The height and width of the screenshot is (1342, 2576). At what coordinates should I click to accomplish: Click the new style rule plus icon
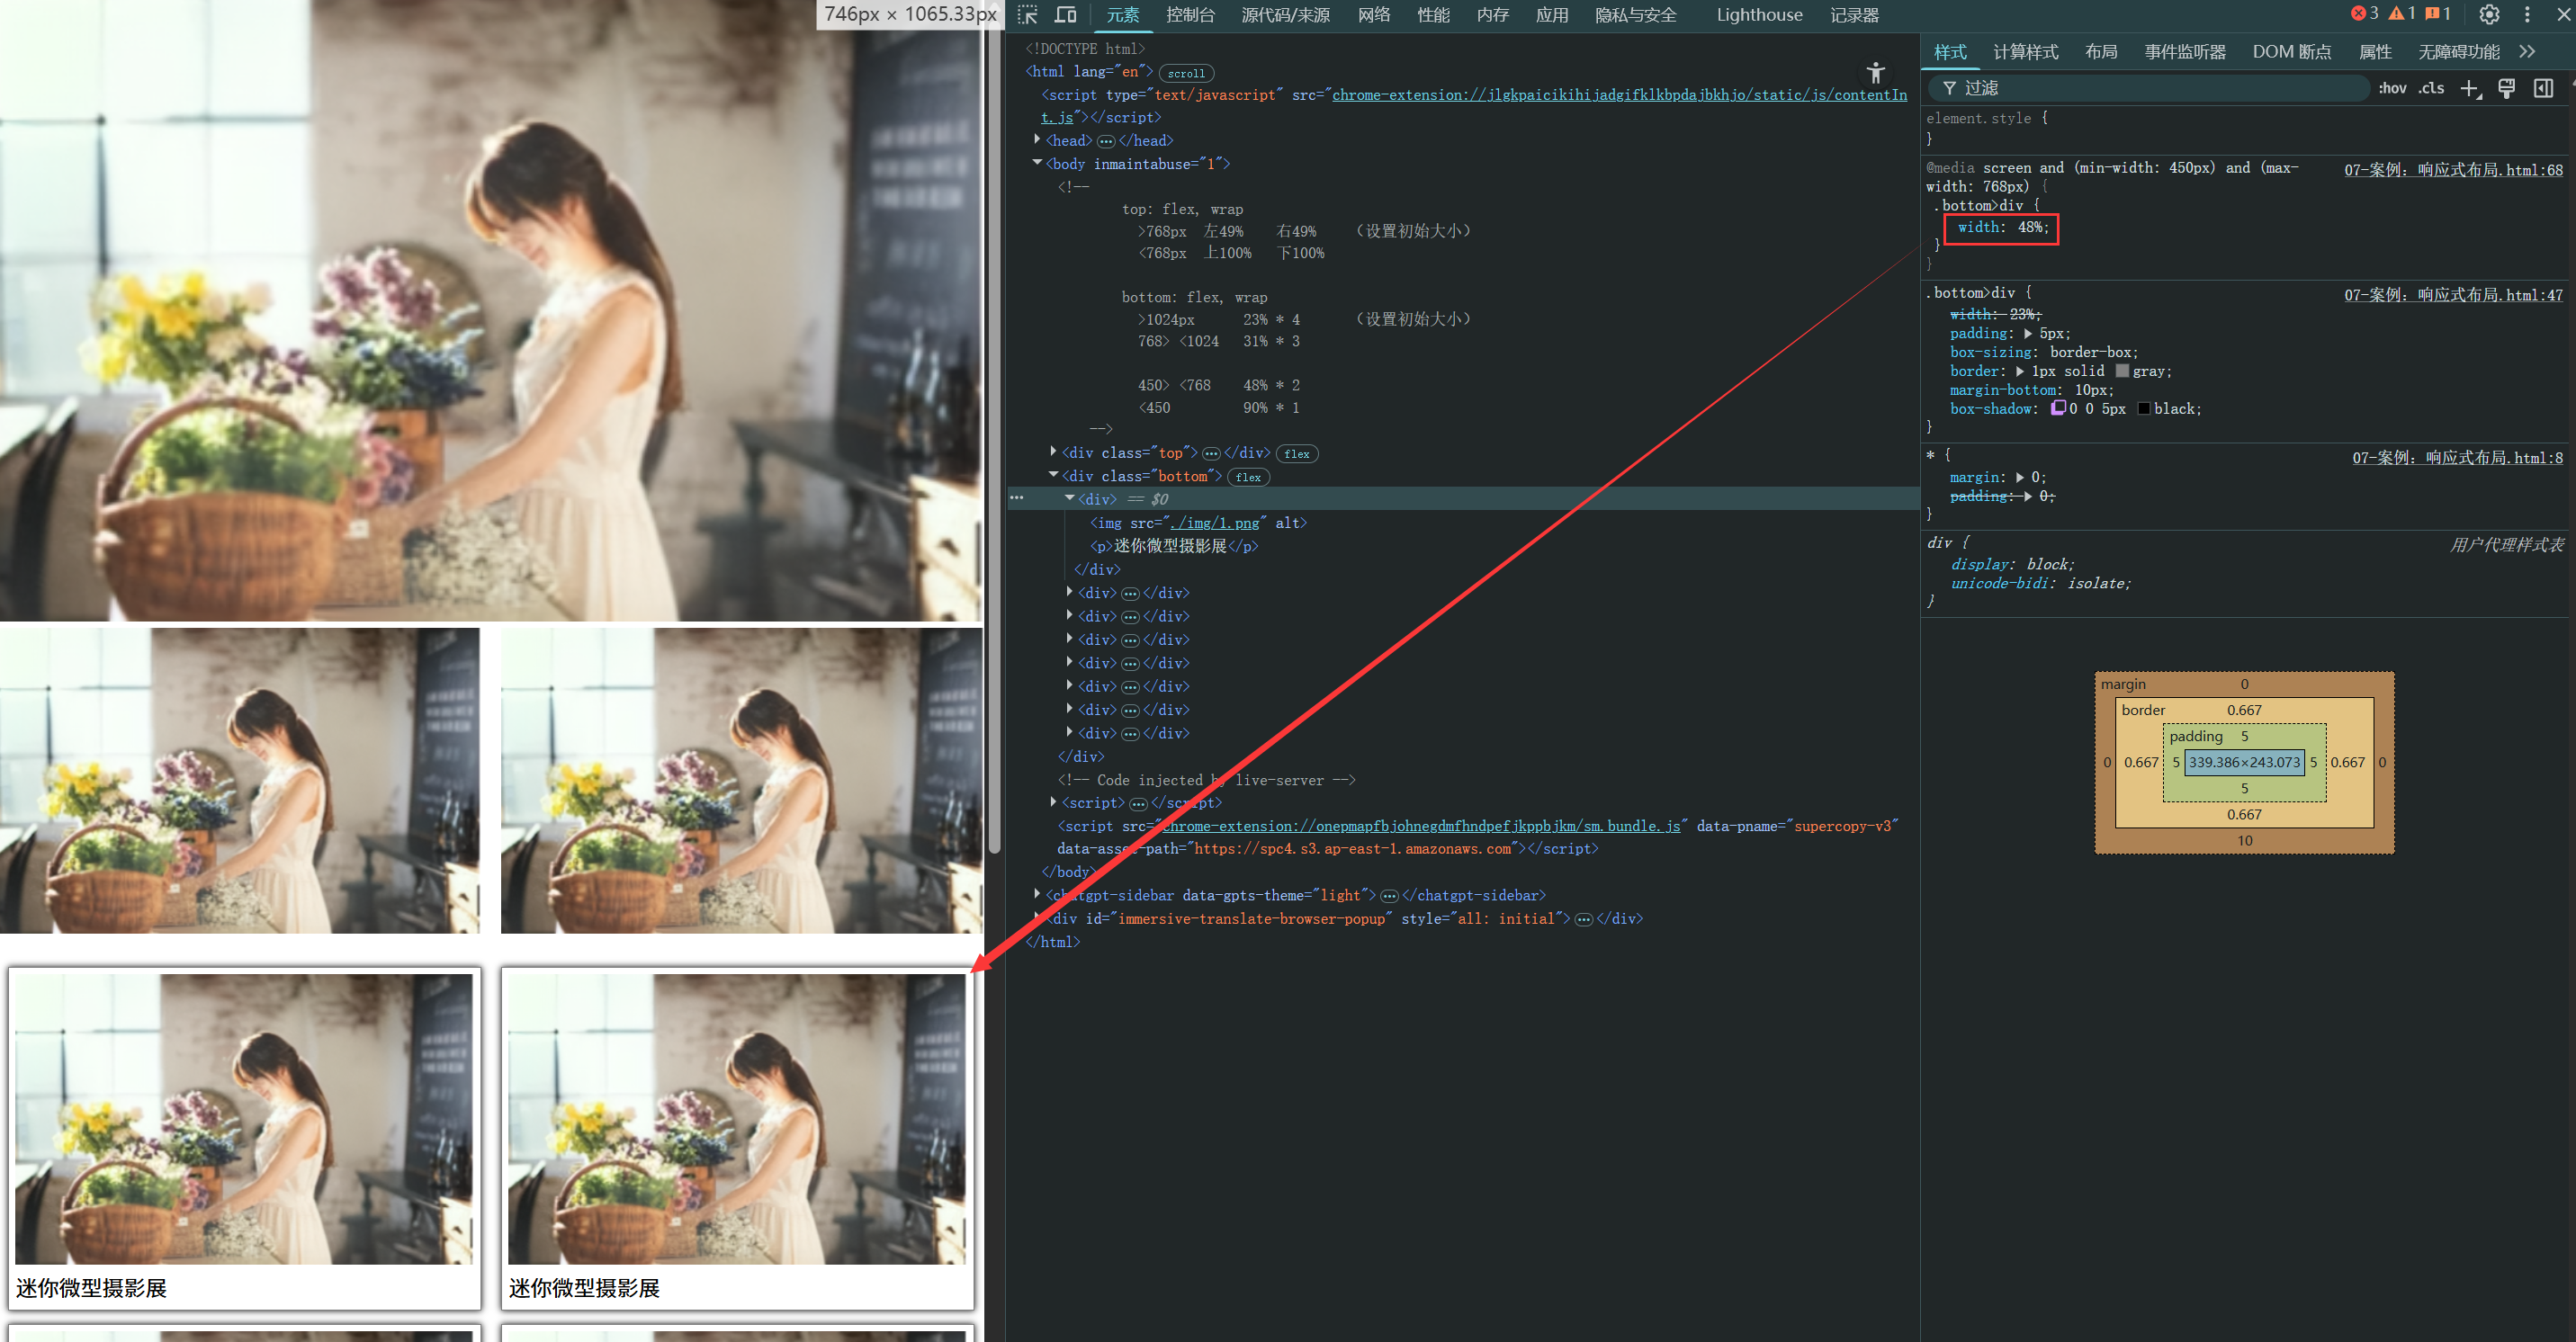(x=2470, y=89)
